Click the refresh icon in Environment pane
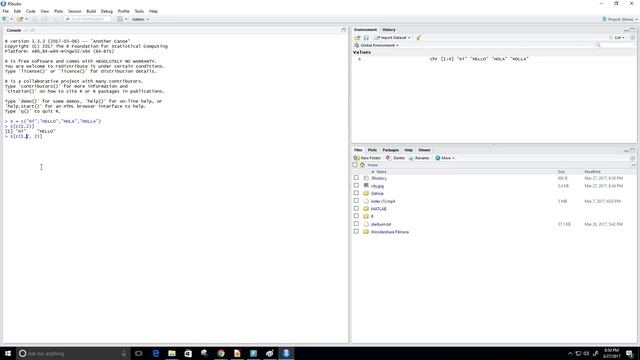This screenshot has width=640, height=360. point(632,38)
